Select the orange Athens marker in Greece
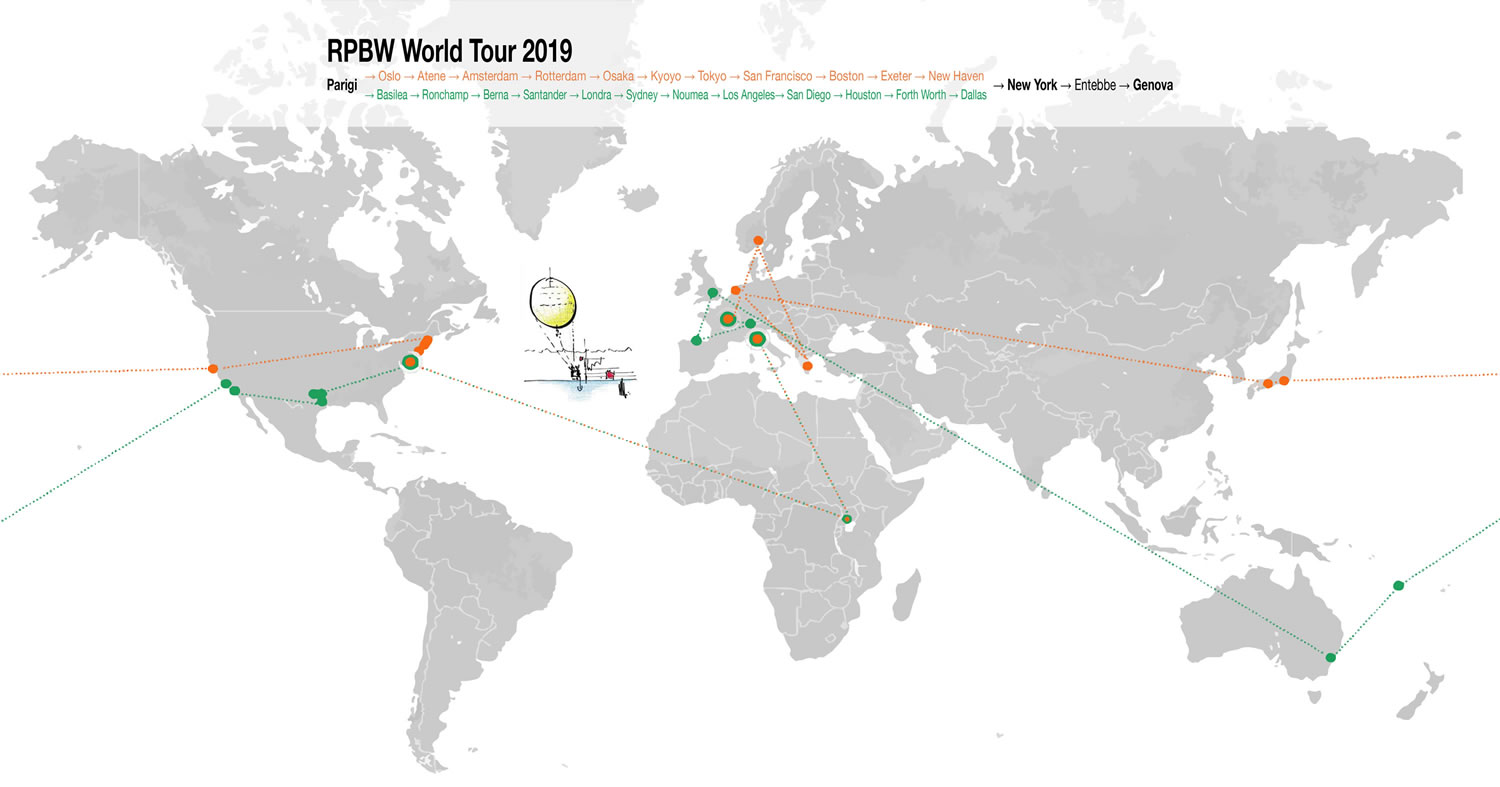 807,366
